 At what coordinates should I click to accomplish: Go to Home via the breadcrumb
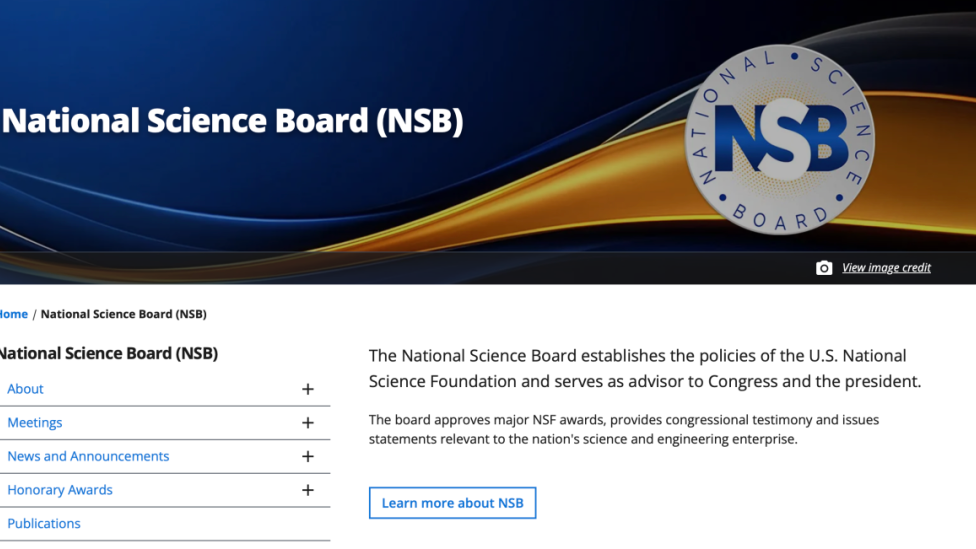pos(14,314)
